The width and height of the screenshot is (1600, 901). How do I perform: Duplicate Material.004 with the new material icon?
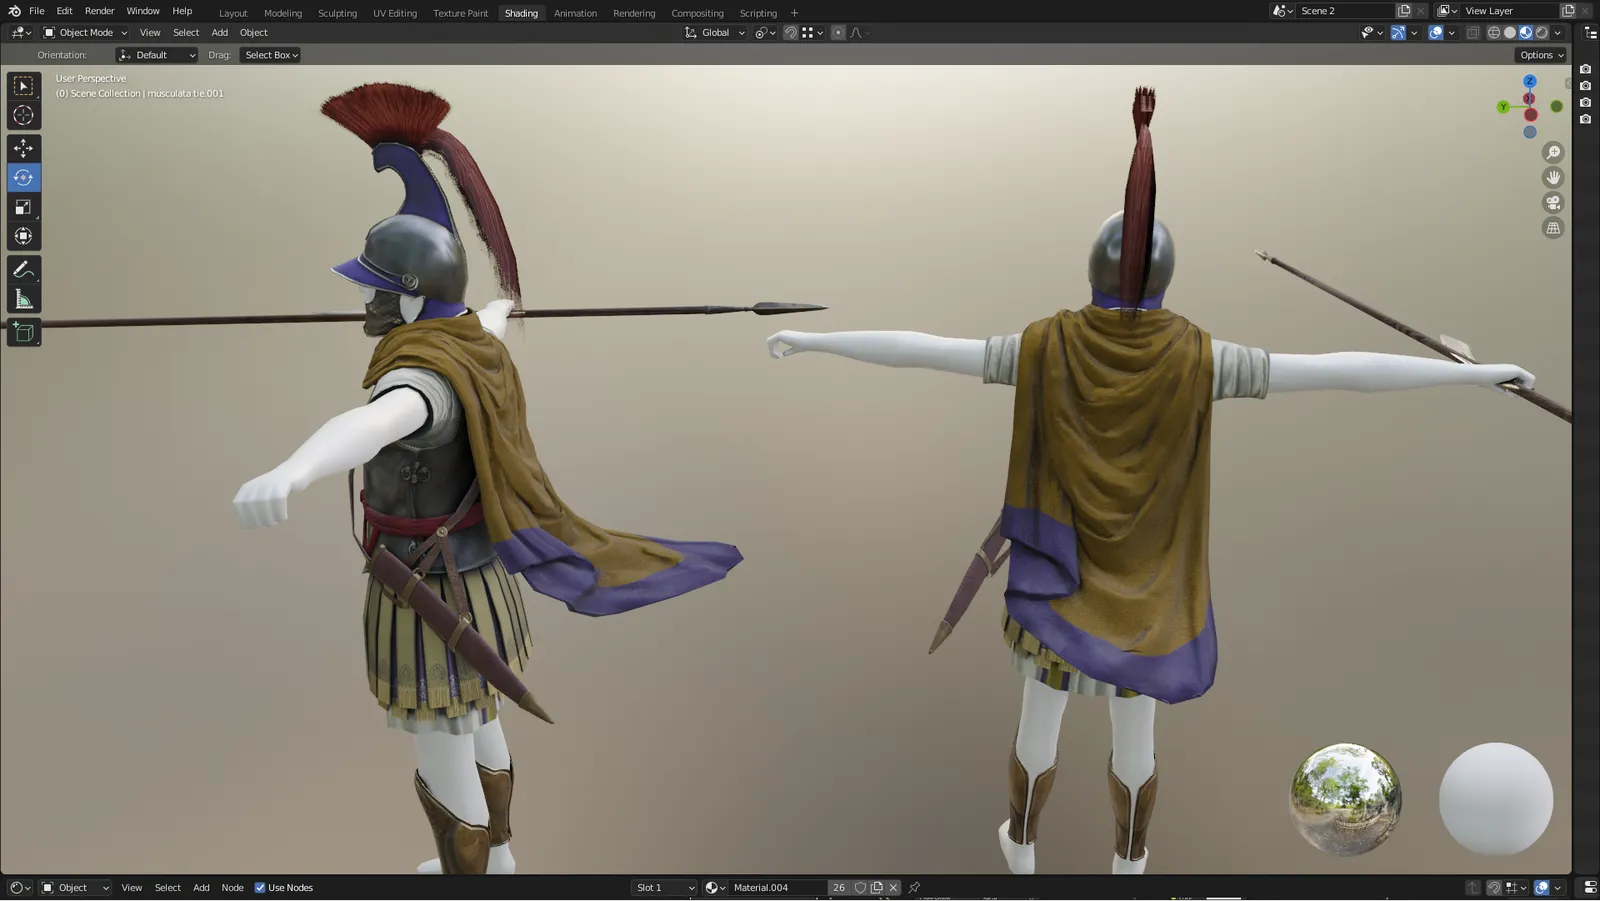click(x=877, y=888)
